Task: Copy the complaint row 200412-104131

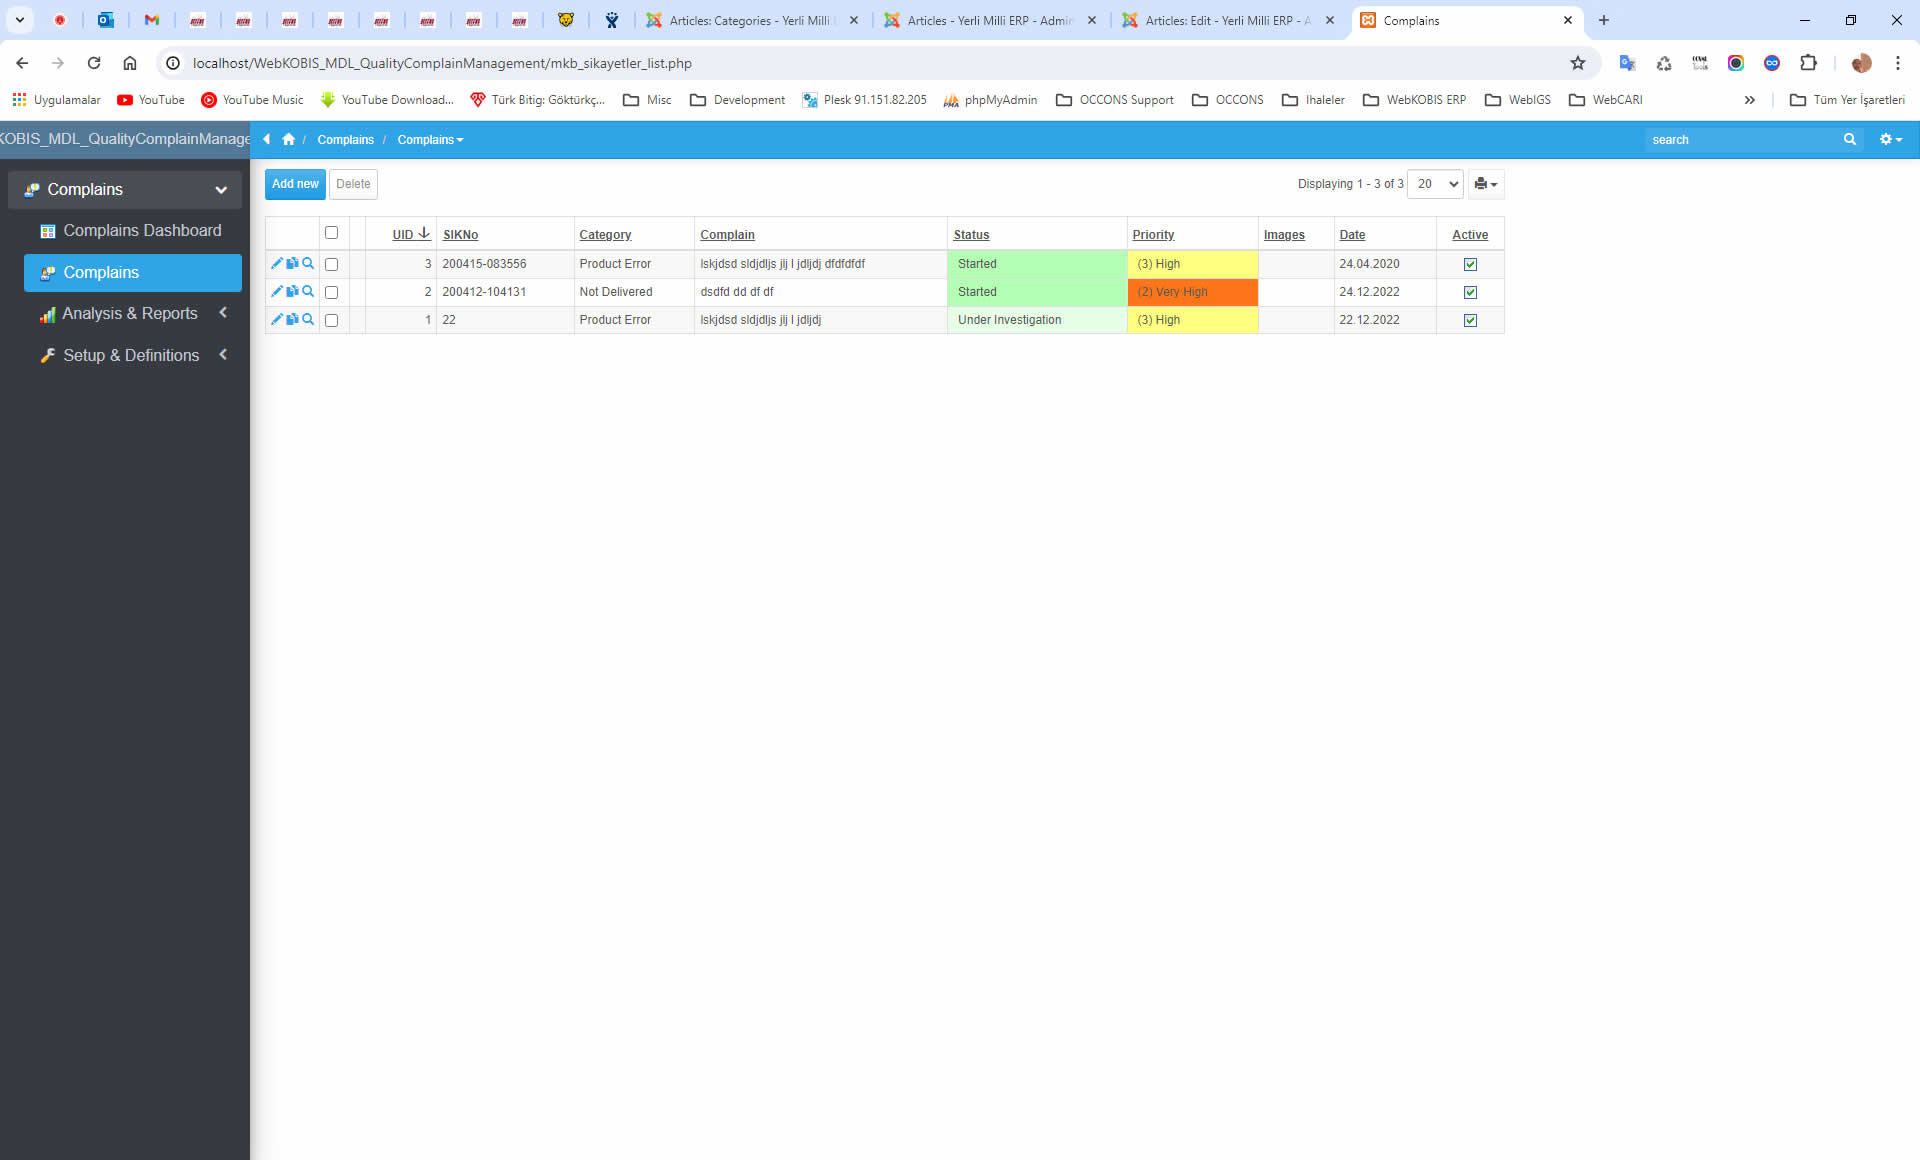Action: (292, 292)
